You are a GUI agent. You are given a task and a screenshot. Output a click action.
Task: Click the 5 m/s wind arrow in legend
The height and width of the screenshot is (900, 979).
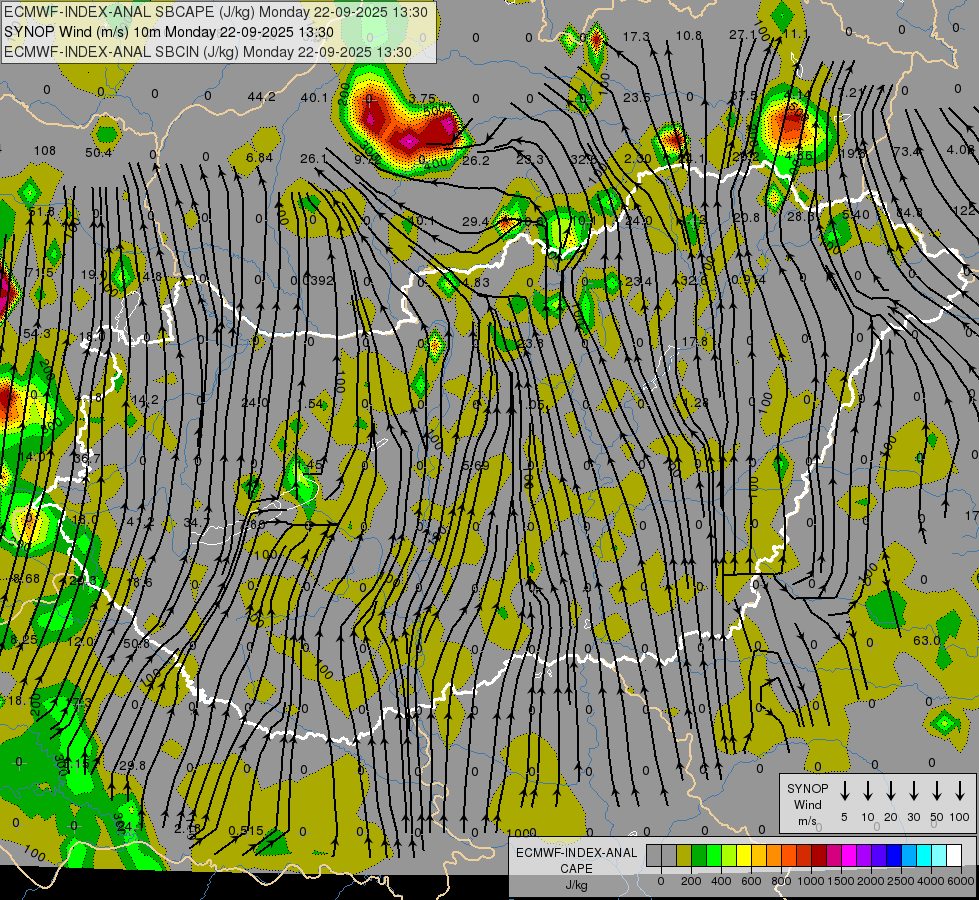[x=845, y=791]
